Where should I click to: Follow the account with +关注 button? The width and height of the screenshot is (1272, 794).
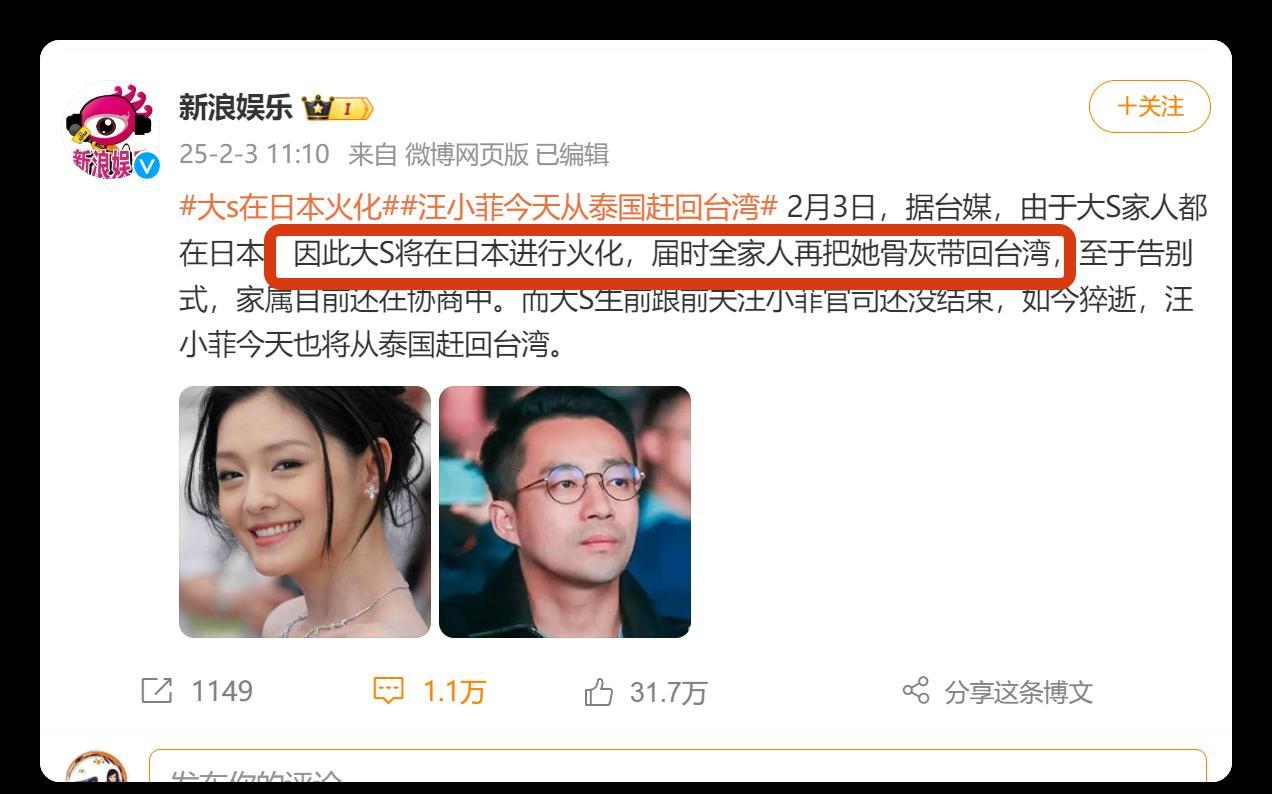(1150, 106)
